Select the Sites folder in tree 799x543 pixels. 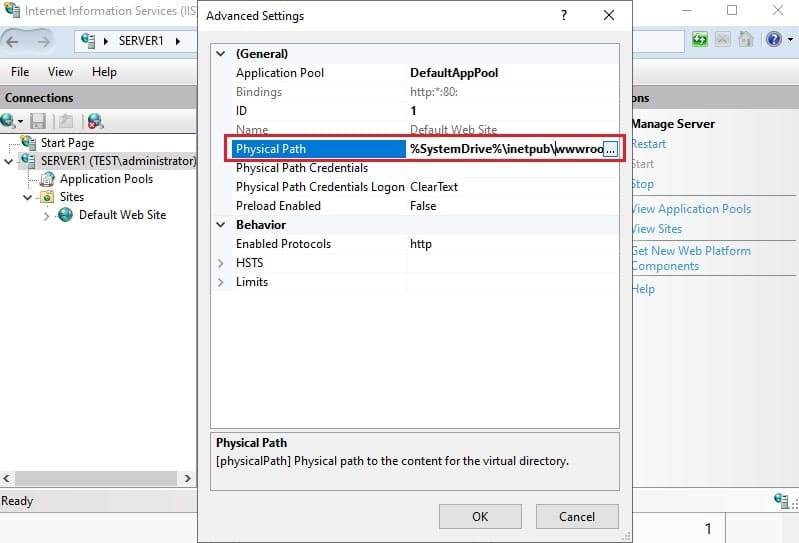coord(71,197)
